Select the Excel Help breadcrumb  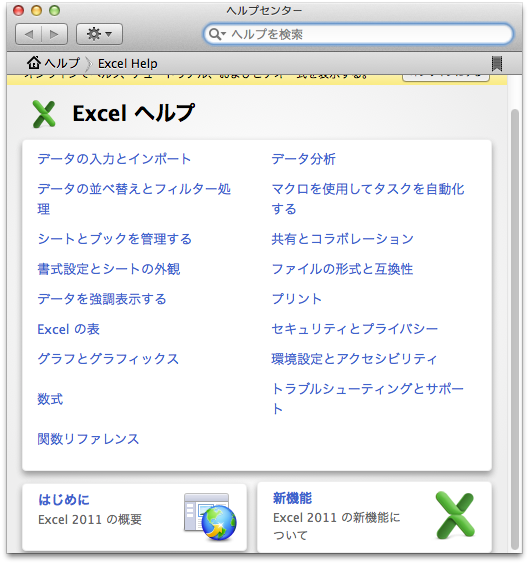[128, 64]
